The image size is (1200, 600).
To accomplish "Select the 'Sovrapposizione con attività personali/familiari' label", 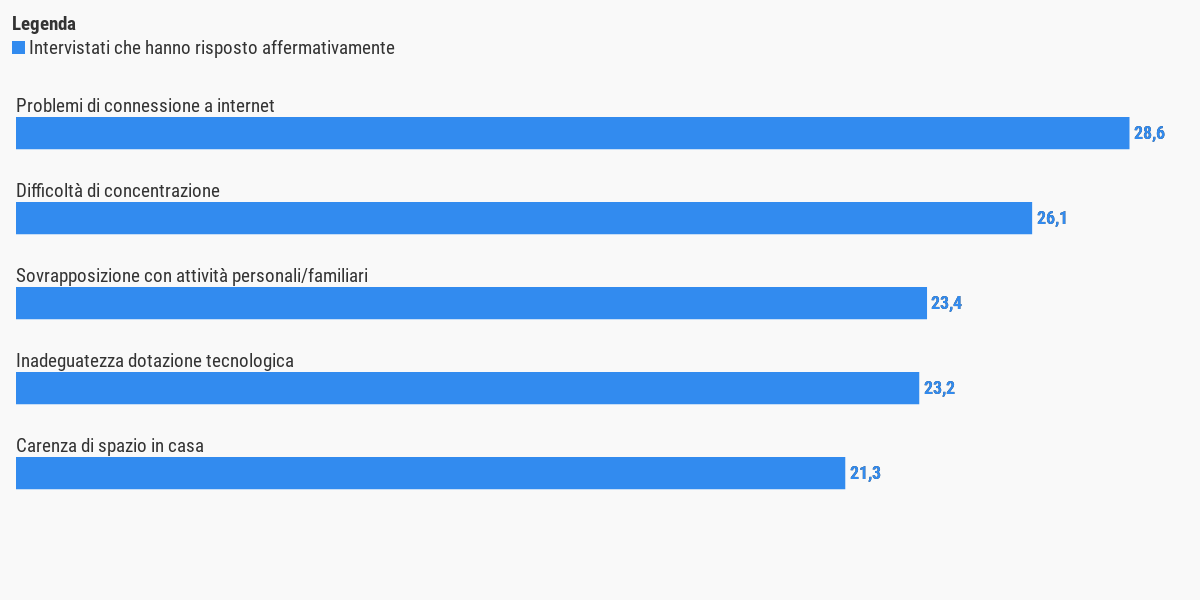I will pyautogui.click(x=192, y=276).
